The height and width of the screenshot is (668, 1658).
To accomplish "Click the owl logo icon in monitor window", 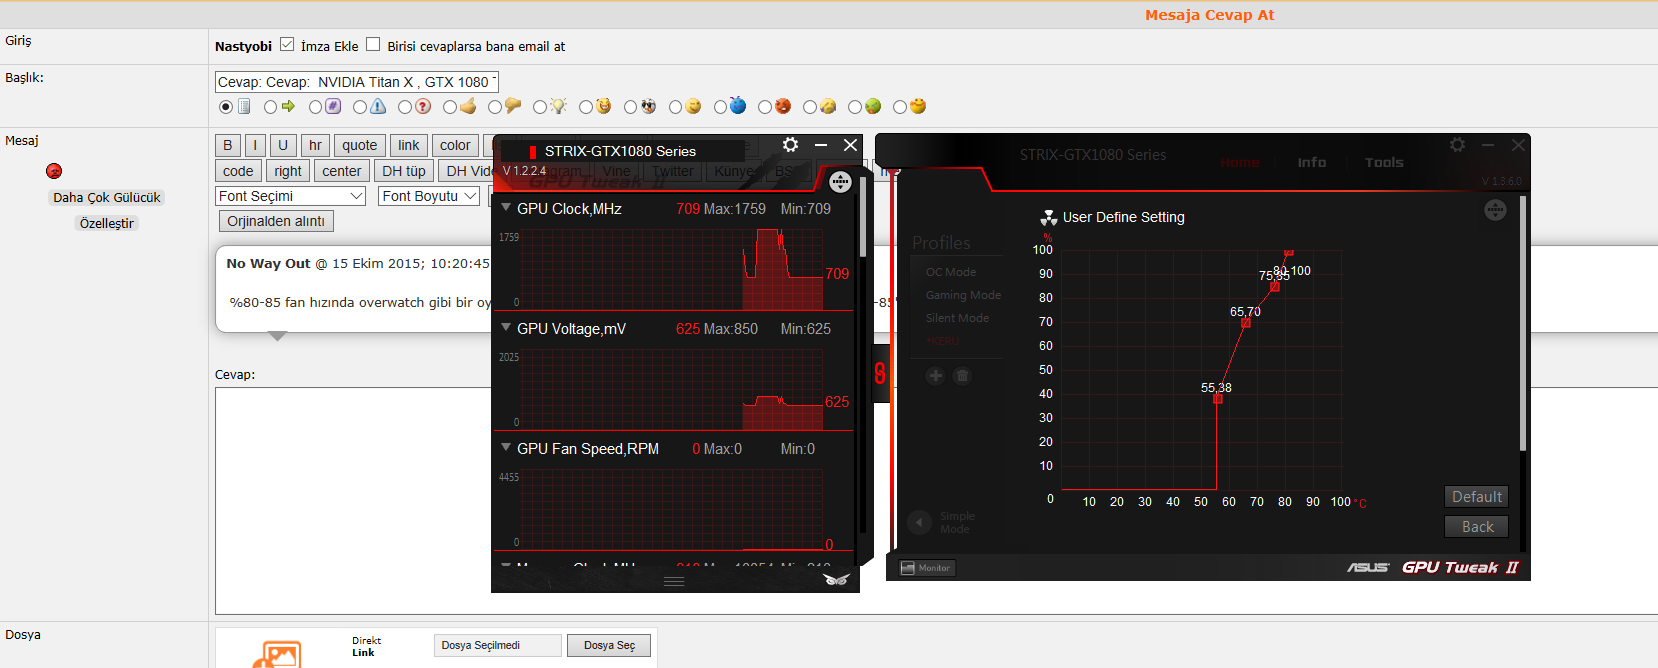I will [x=836, y=580].
